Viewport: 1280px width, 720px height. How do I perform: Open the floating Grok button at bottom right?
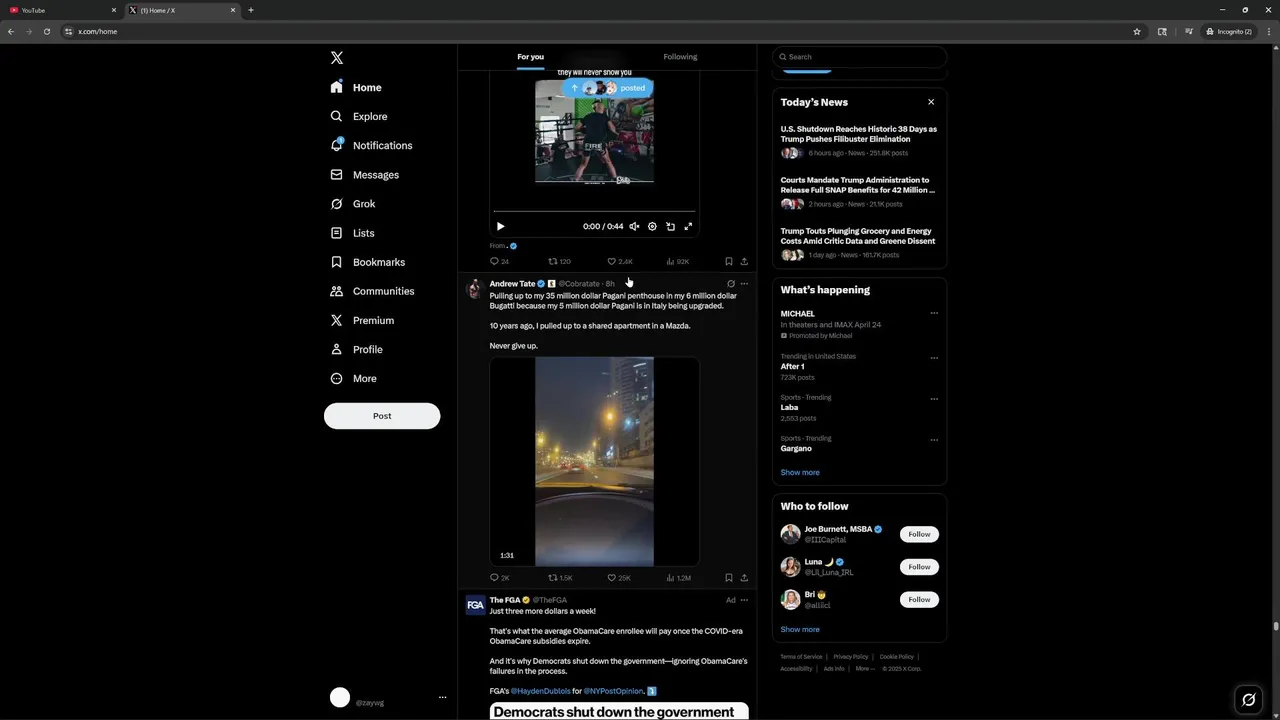[1248, 700]
